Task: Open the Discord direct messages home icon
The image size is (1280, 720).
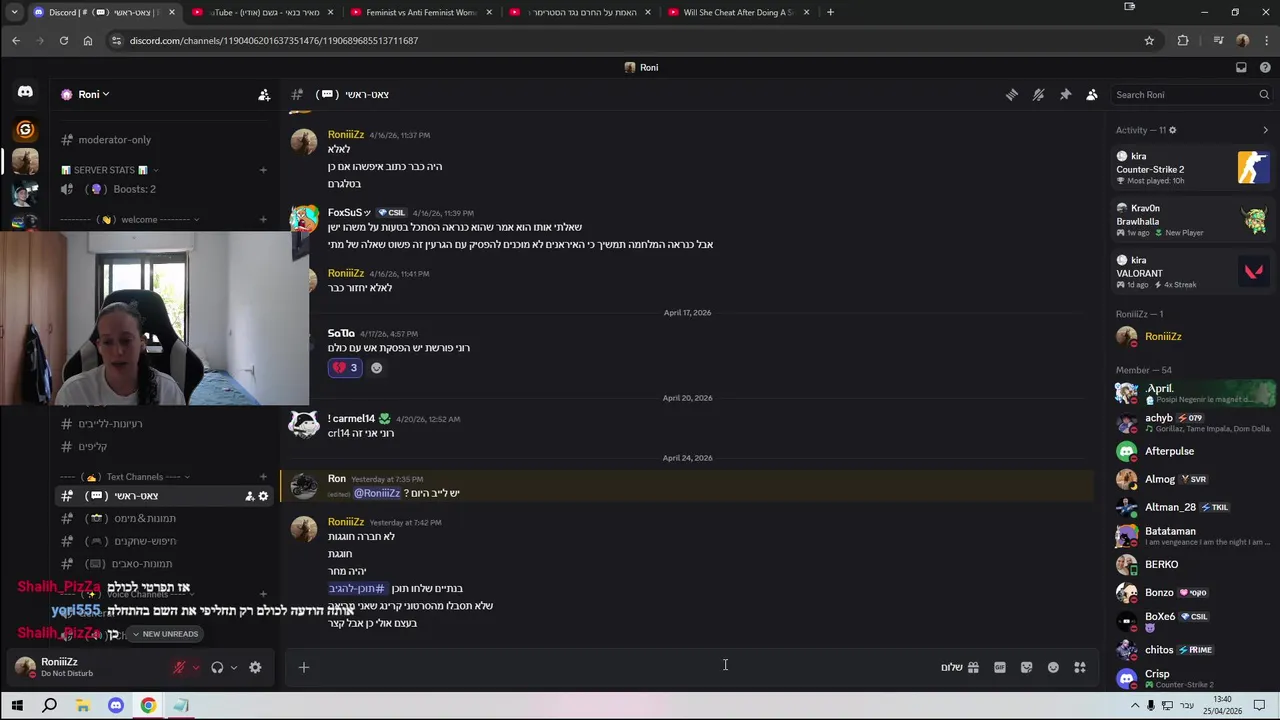Action: coord(25,92)
